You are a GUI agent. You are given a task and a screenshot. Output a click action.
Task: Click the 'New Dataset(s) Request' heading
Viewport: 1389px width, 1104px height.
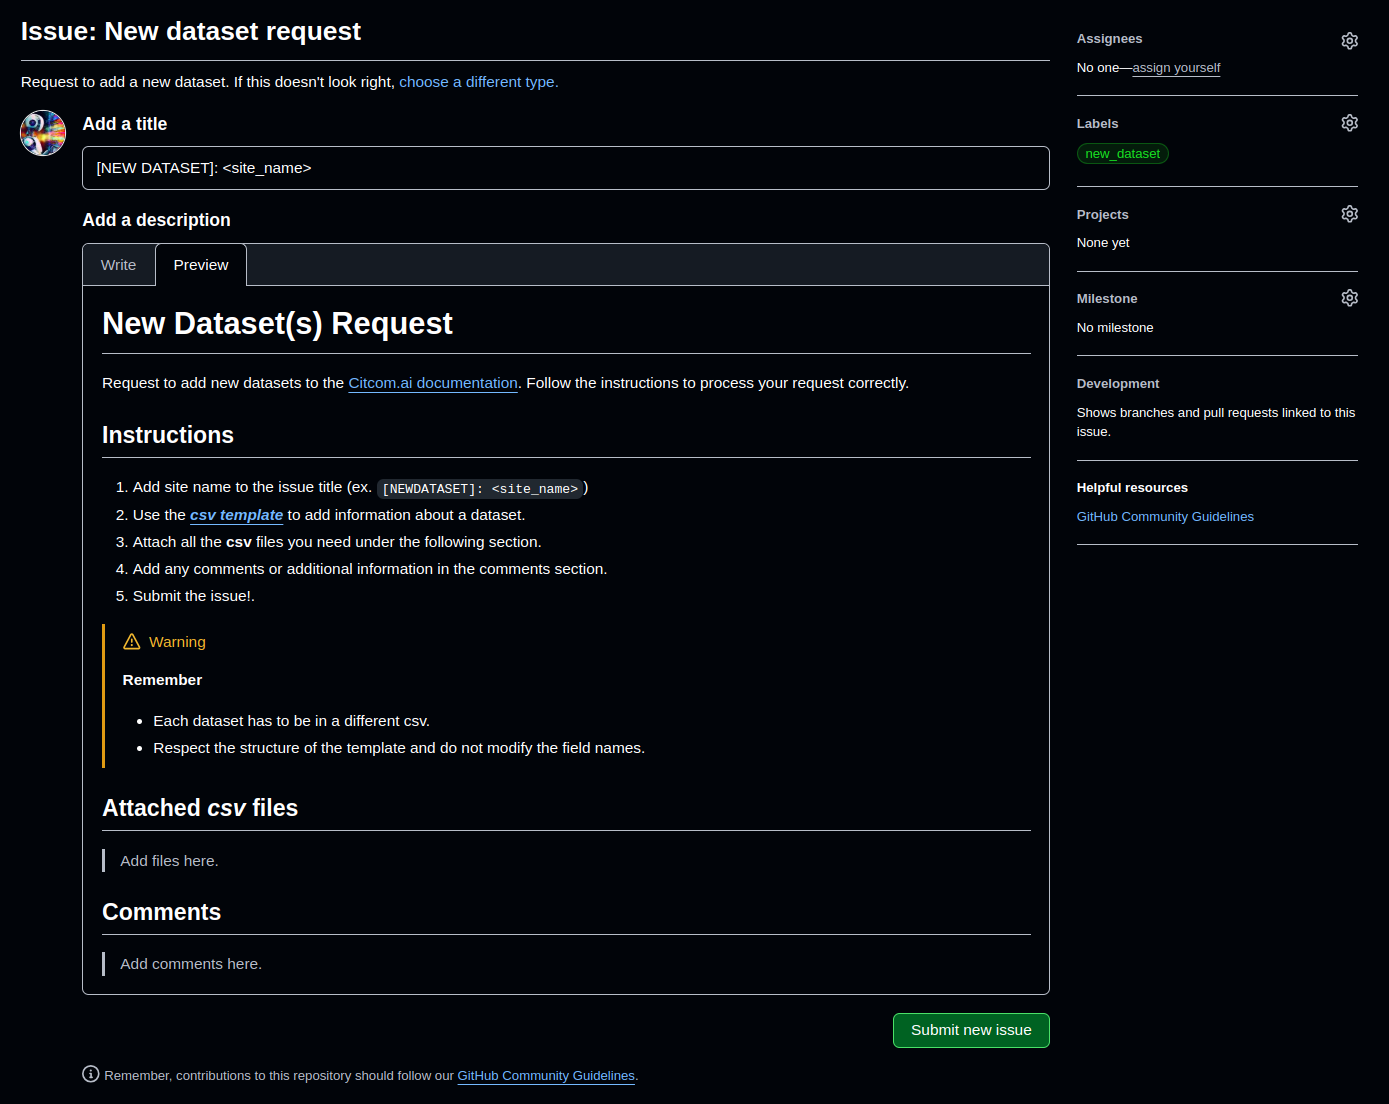(277, 324)
